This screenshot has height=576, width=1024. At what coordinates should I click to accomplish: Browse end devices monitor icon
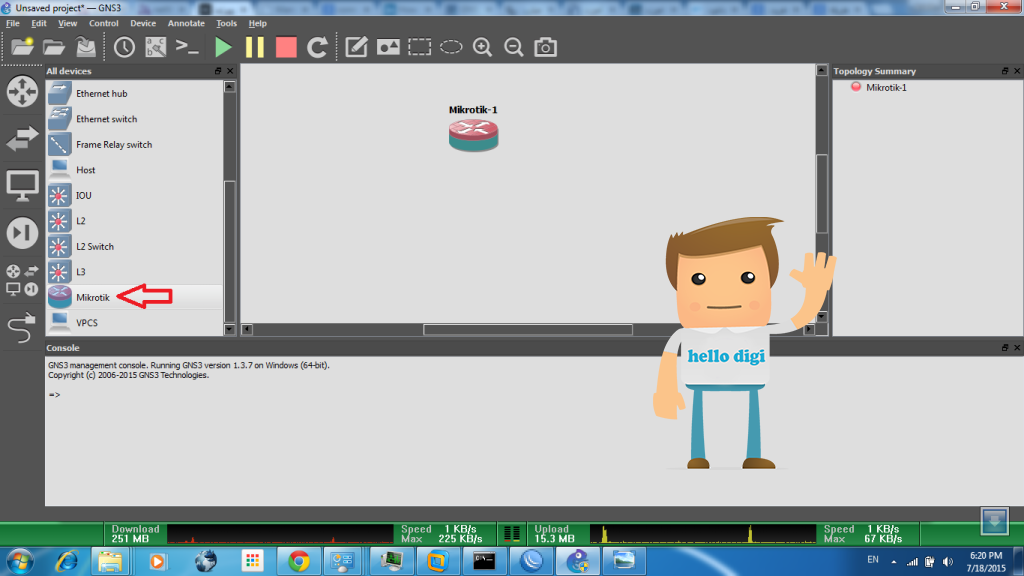[22, 186]
